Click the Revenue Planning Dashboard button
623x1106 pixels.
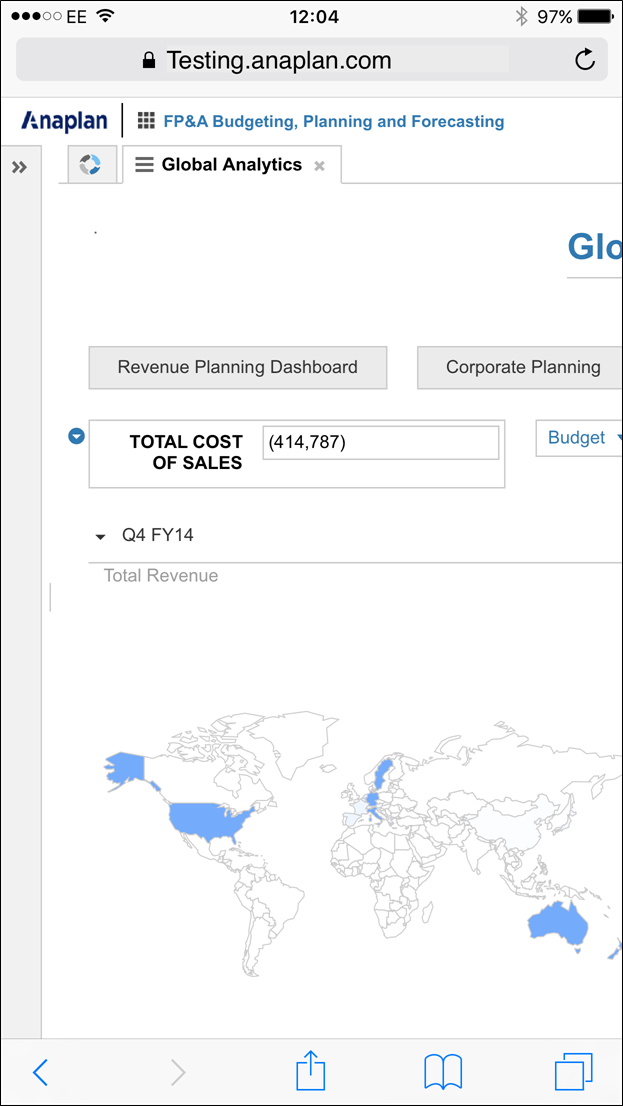[238, 367]
